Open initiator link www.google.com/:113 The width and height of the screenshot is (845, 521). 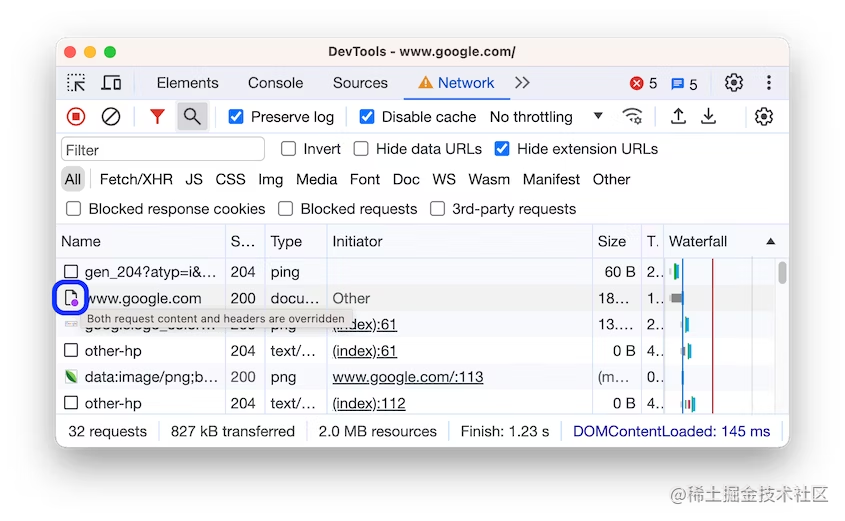[407, 377]
